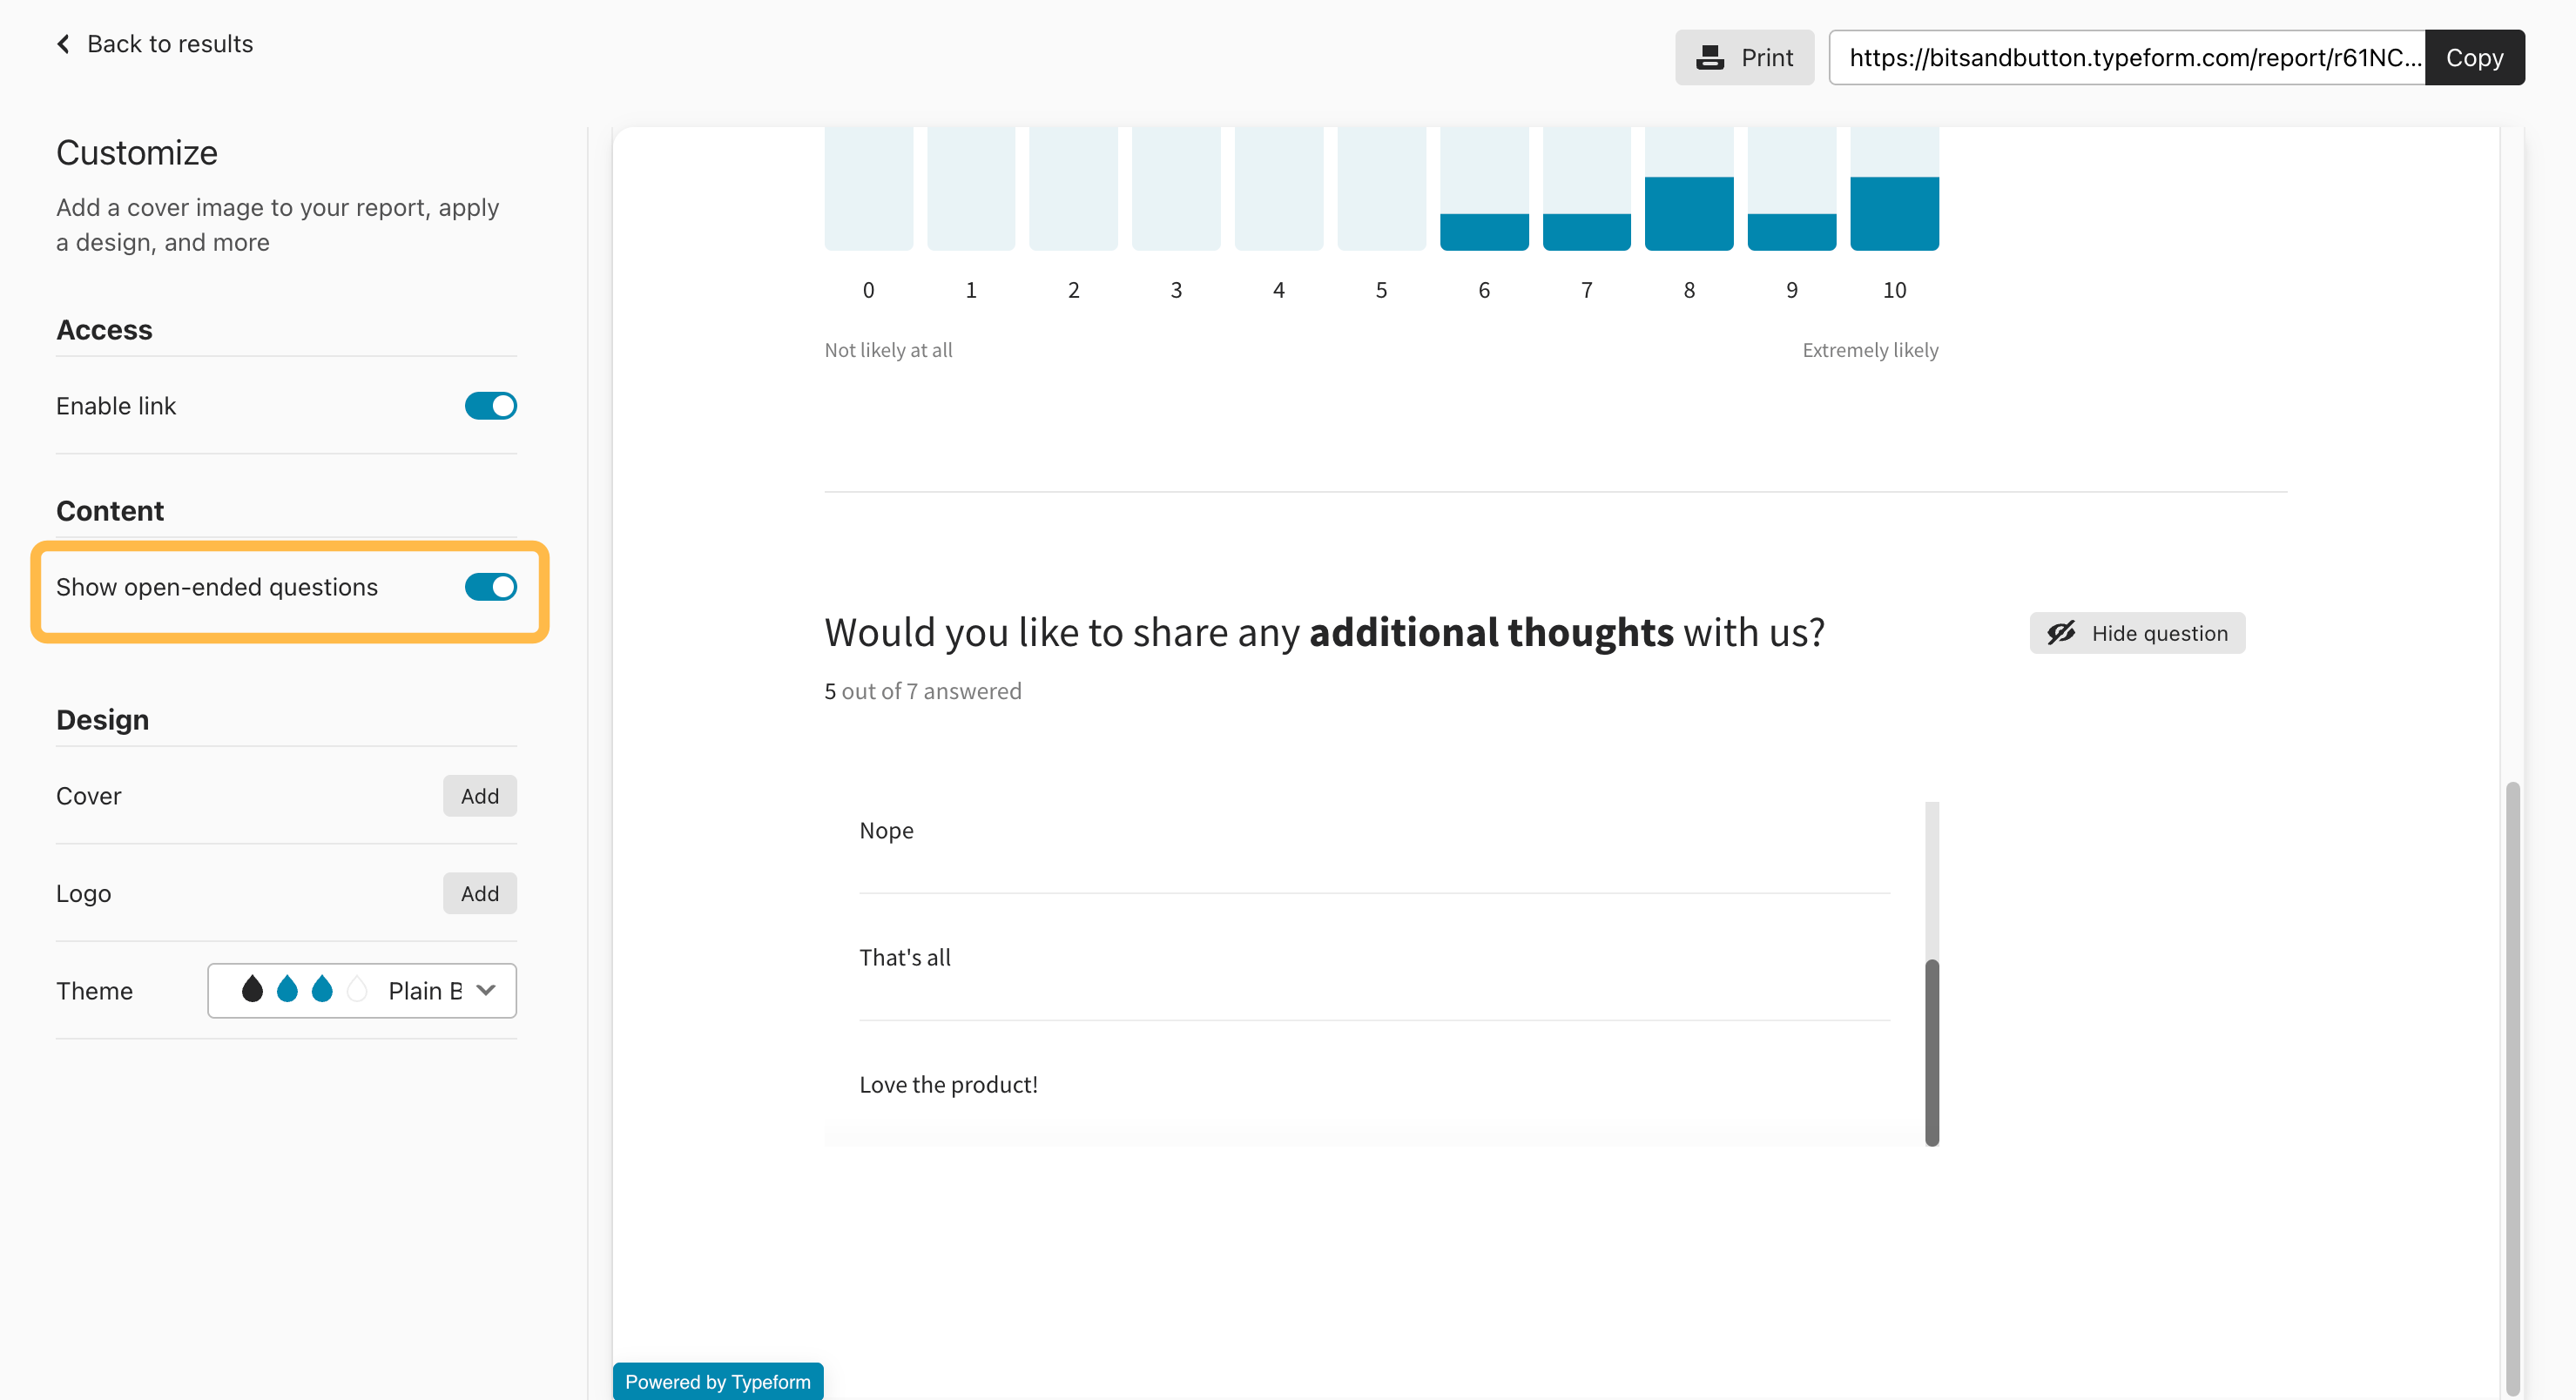Copy the report link
This screenshot has width=2576, height=1400.
point(2474,58)
